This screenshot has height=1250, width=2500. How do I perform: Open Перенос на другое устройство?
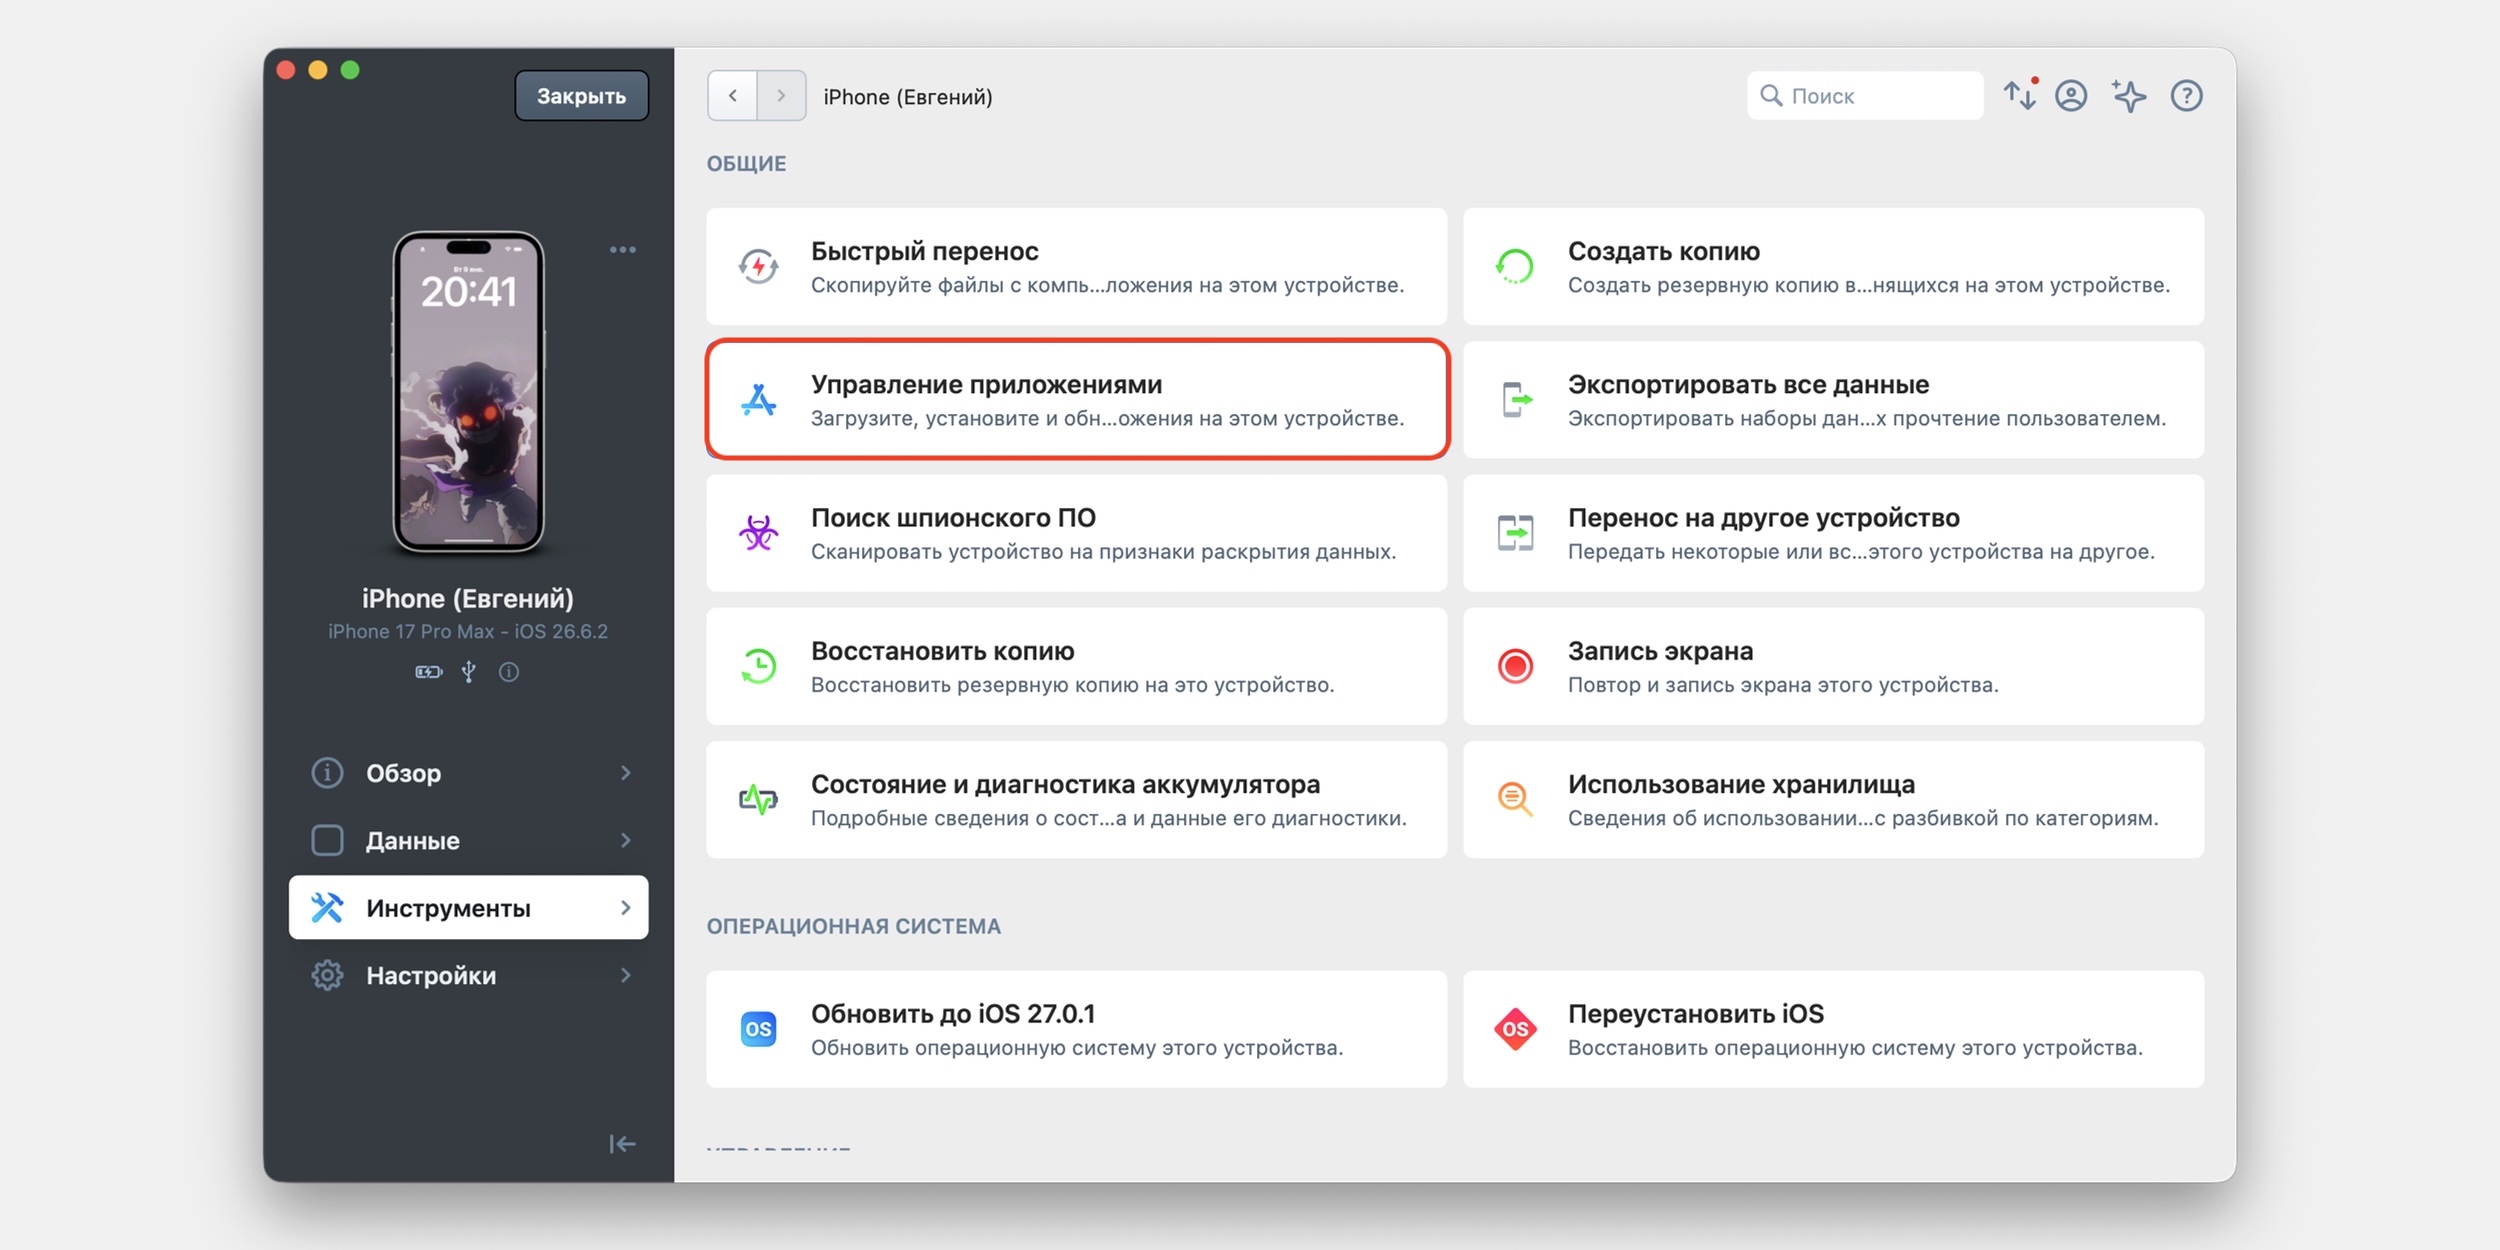(1833, 533)
